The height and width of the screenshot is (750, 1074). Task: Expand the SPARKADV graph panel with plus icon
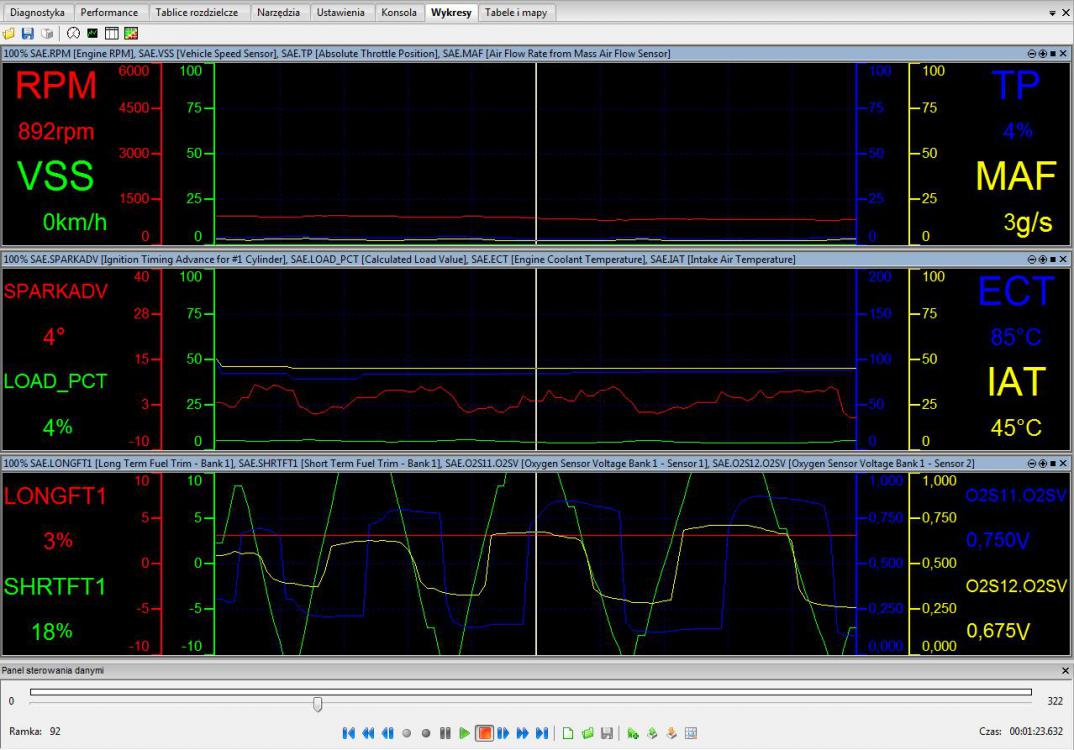pos(1041,260)
